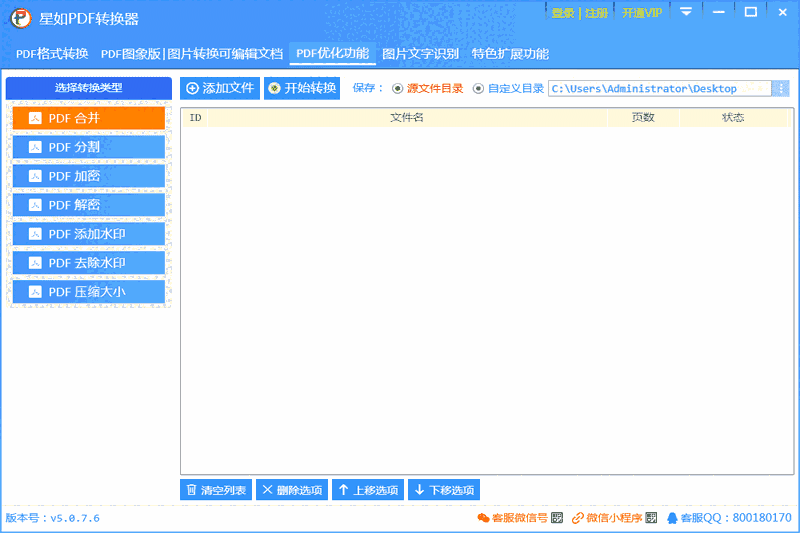
Task: Open the PDF 解密 (decrypt) option
Action: pyautogui.click(x=88, y=205)
